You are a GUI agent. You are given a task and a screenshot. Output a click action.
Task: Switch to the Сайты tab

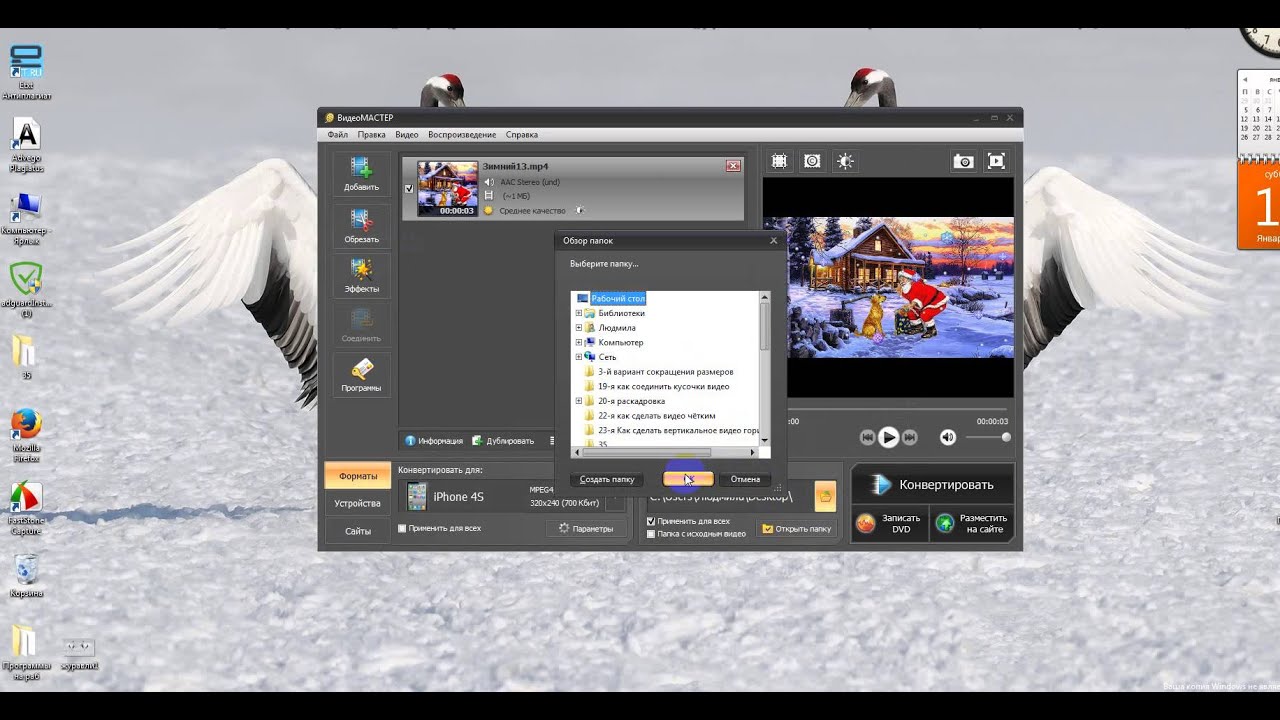coord(358,531)
